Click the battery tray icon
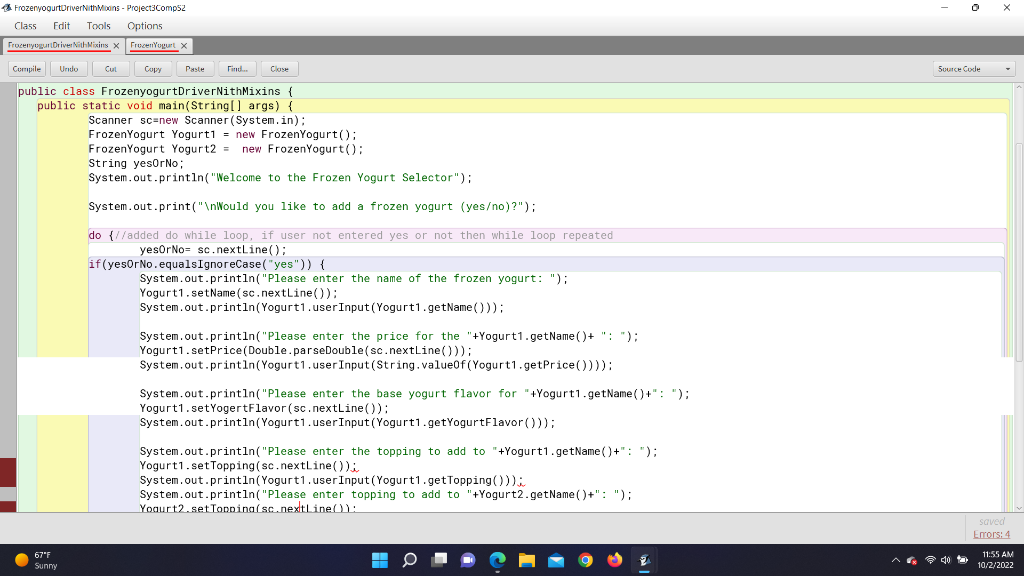This screenshot has width=1024, height=576. coord(963,560)
